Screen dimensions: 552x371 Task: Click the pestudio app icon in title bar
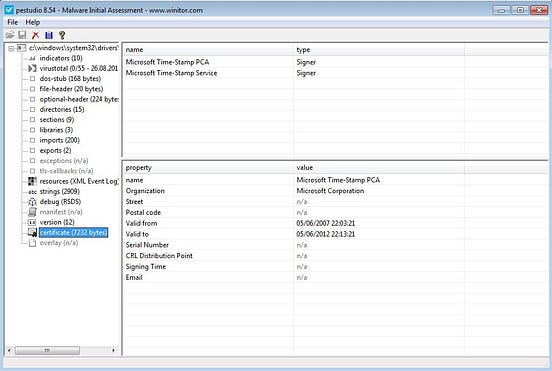9,10
